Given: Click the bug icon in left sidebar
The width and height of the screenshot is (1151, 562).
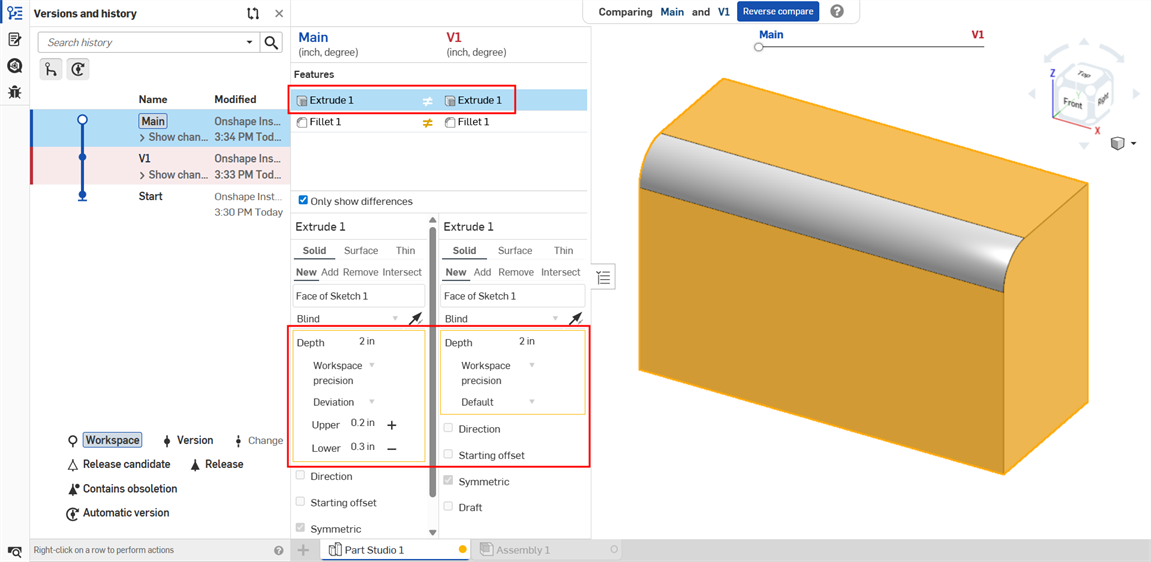Looking at the screenshot, I should (x=14, y=92).
